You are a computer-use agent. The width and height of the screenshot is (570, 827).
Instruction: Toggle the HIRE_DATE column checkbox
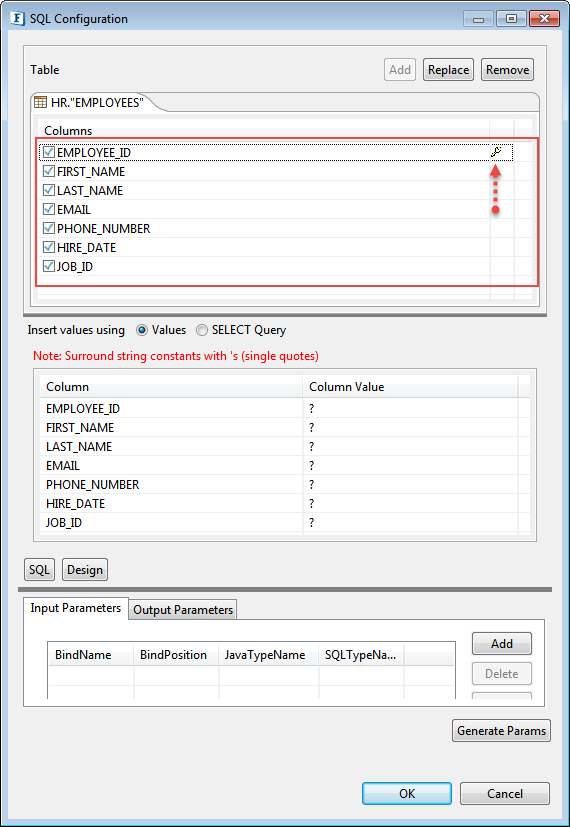tap(49, 247)
